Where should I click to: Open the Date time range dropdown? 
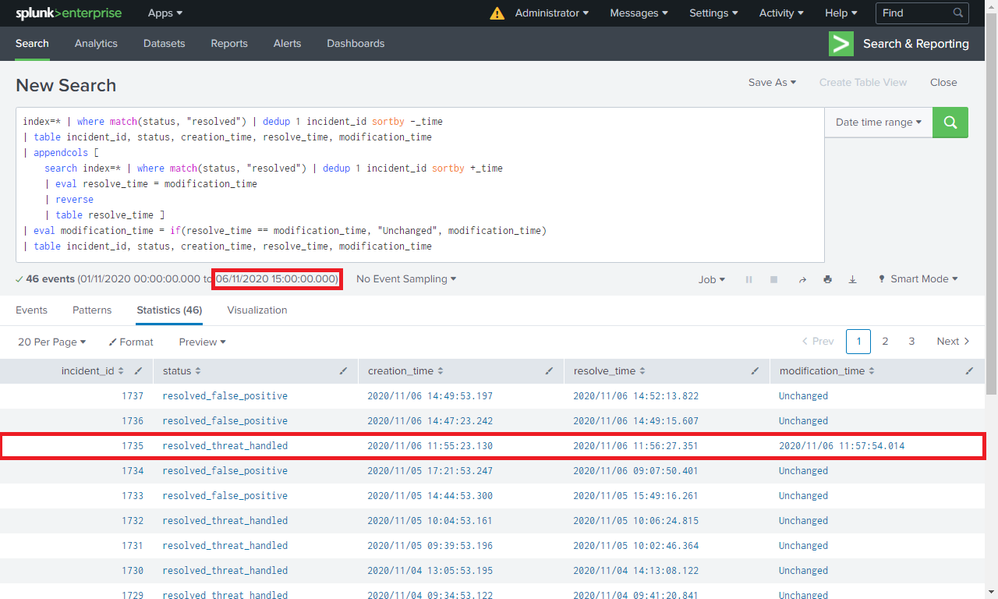point(878,122)
